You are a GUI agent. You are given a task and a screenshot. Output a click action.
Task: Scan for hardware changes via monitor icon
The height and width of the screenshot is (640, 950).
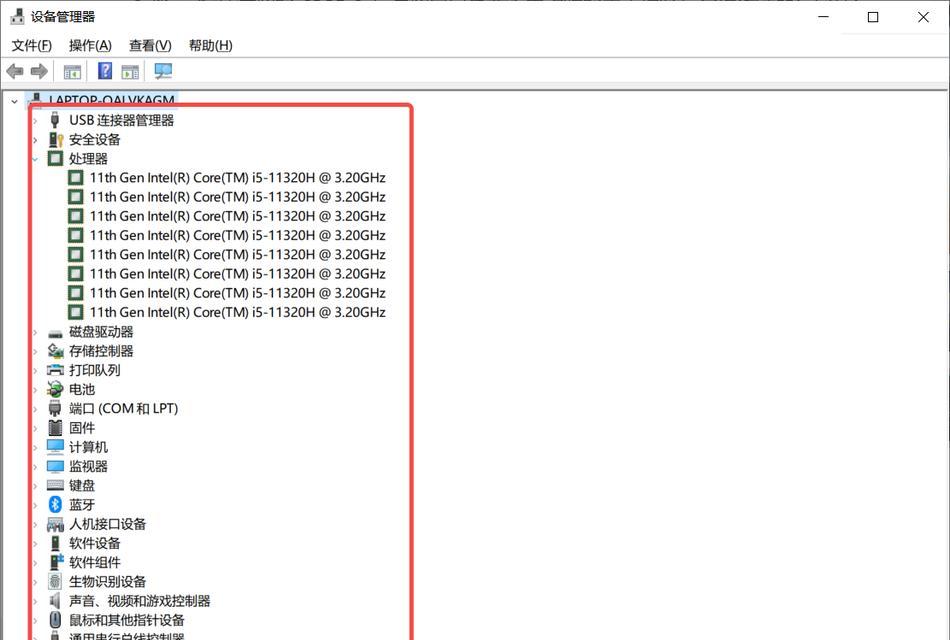tap(163, 72)
